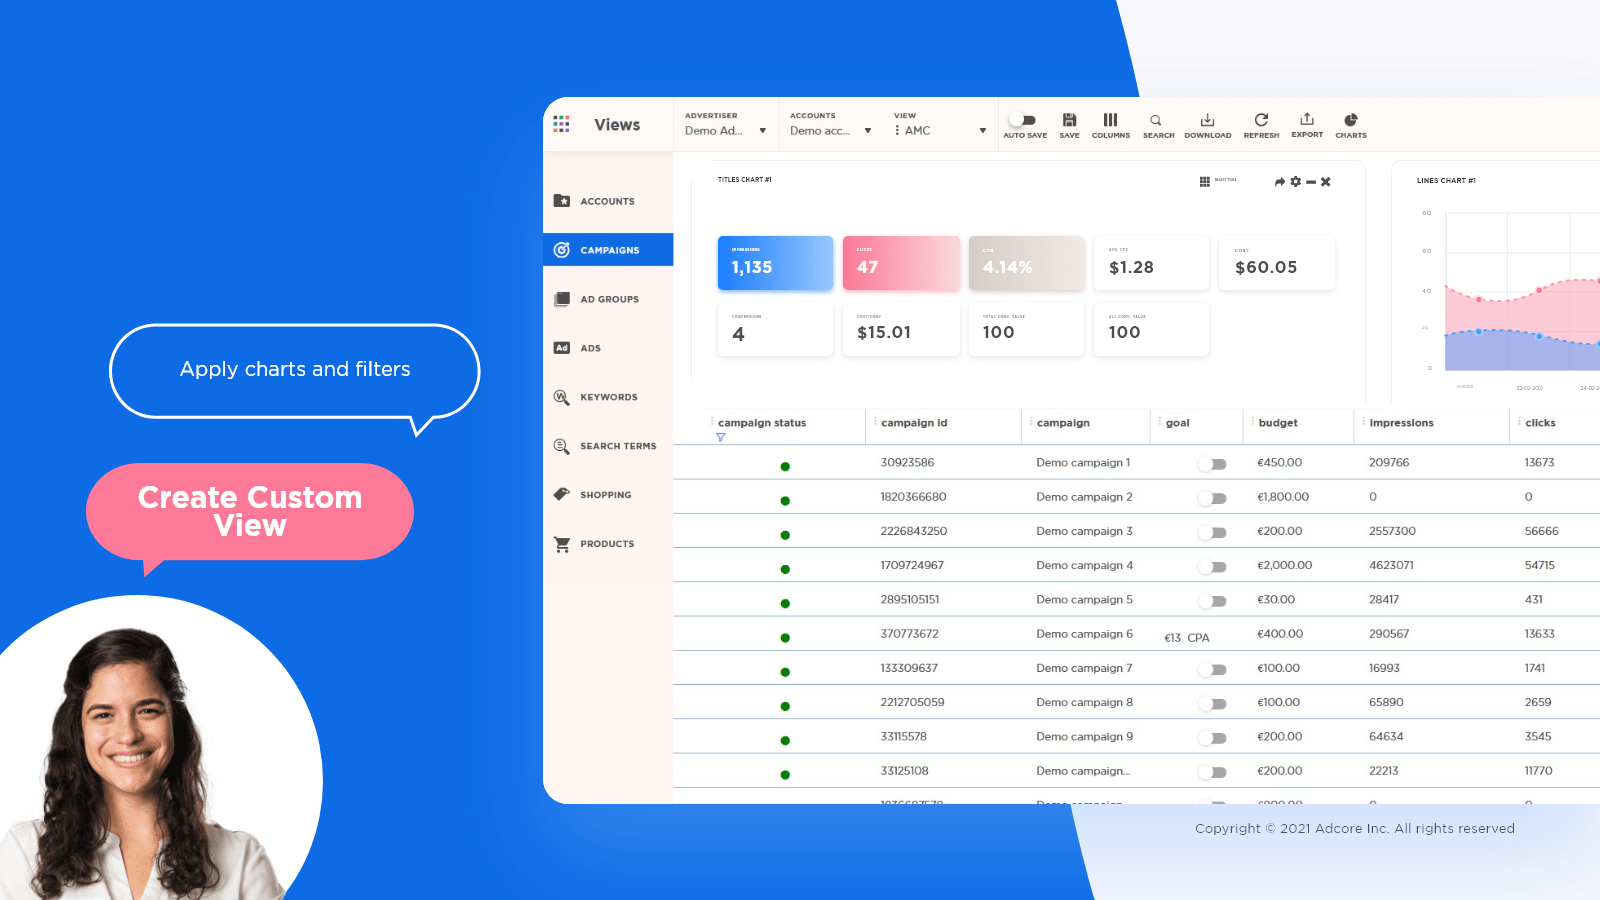The image size is (1600, 900).
Task: Click the Search magnifier icon
Action: [1156, 121]
